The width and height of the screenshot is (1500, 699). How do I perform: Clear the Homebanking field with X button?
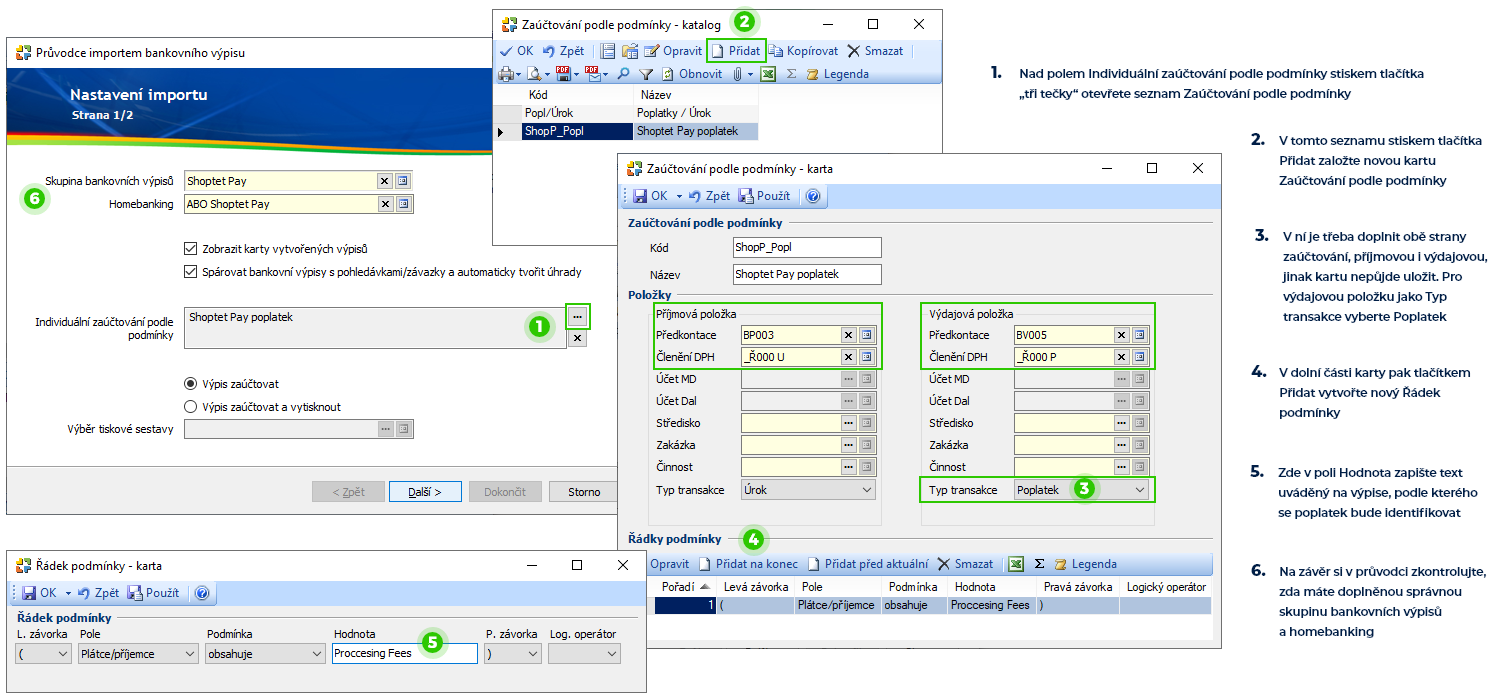click(x=385, y=204)
